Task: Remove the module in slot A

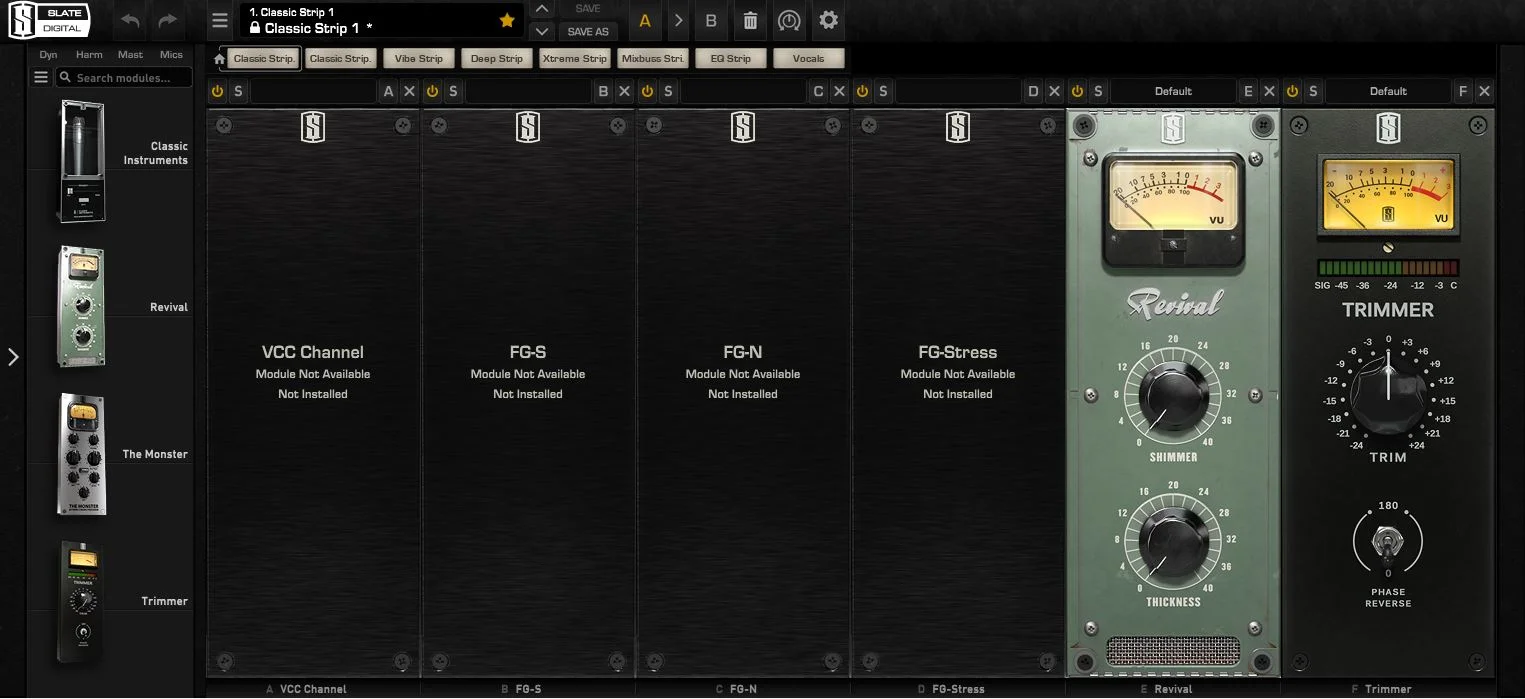Action: [409, 91]
